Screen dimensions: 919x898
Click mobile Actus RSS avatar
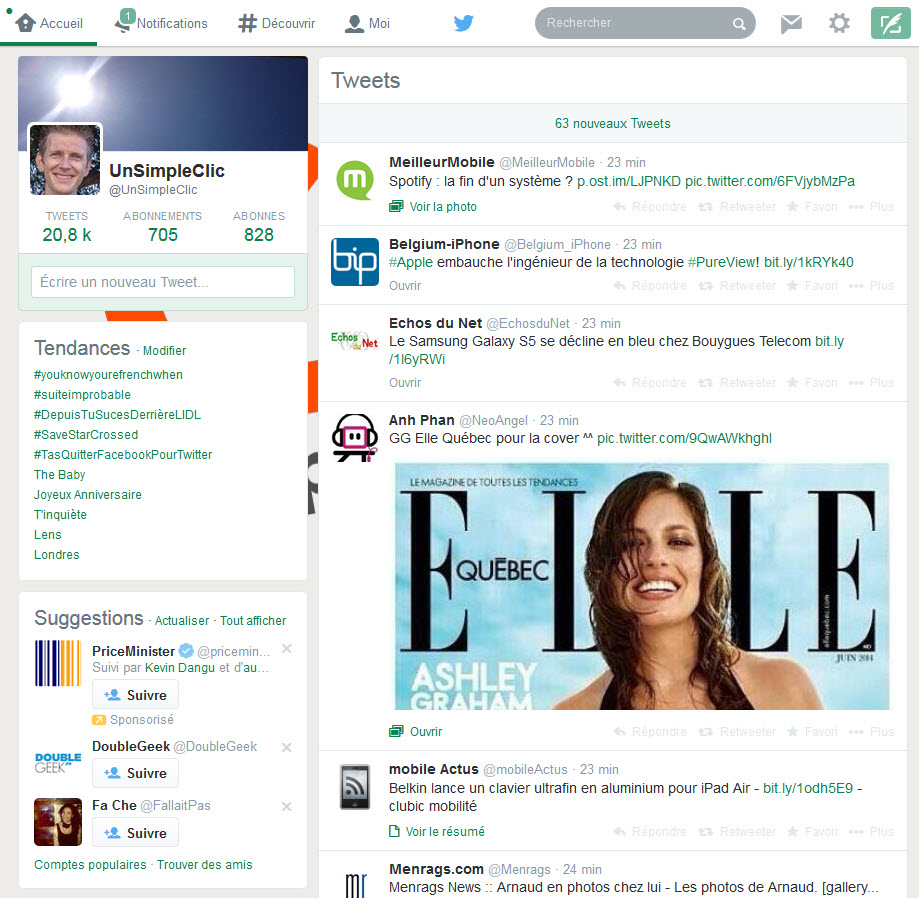[x=355, y=787]
